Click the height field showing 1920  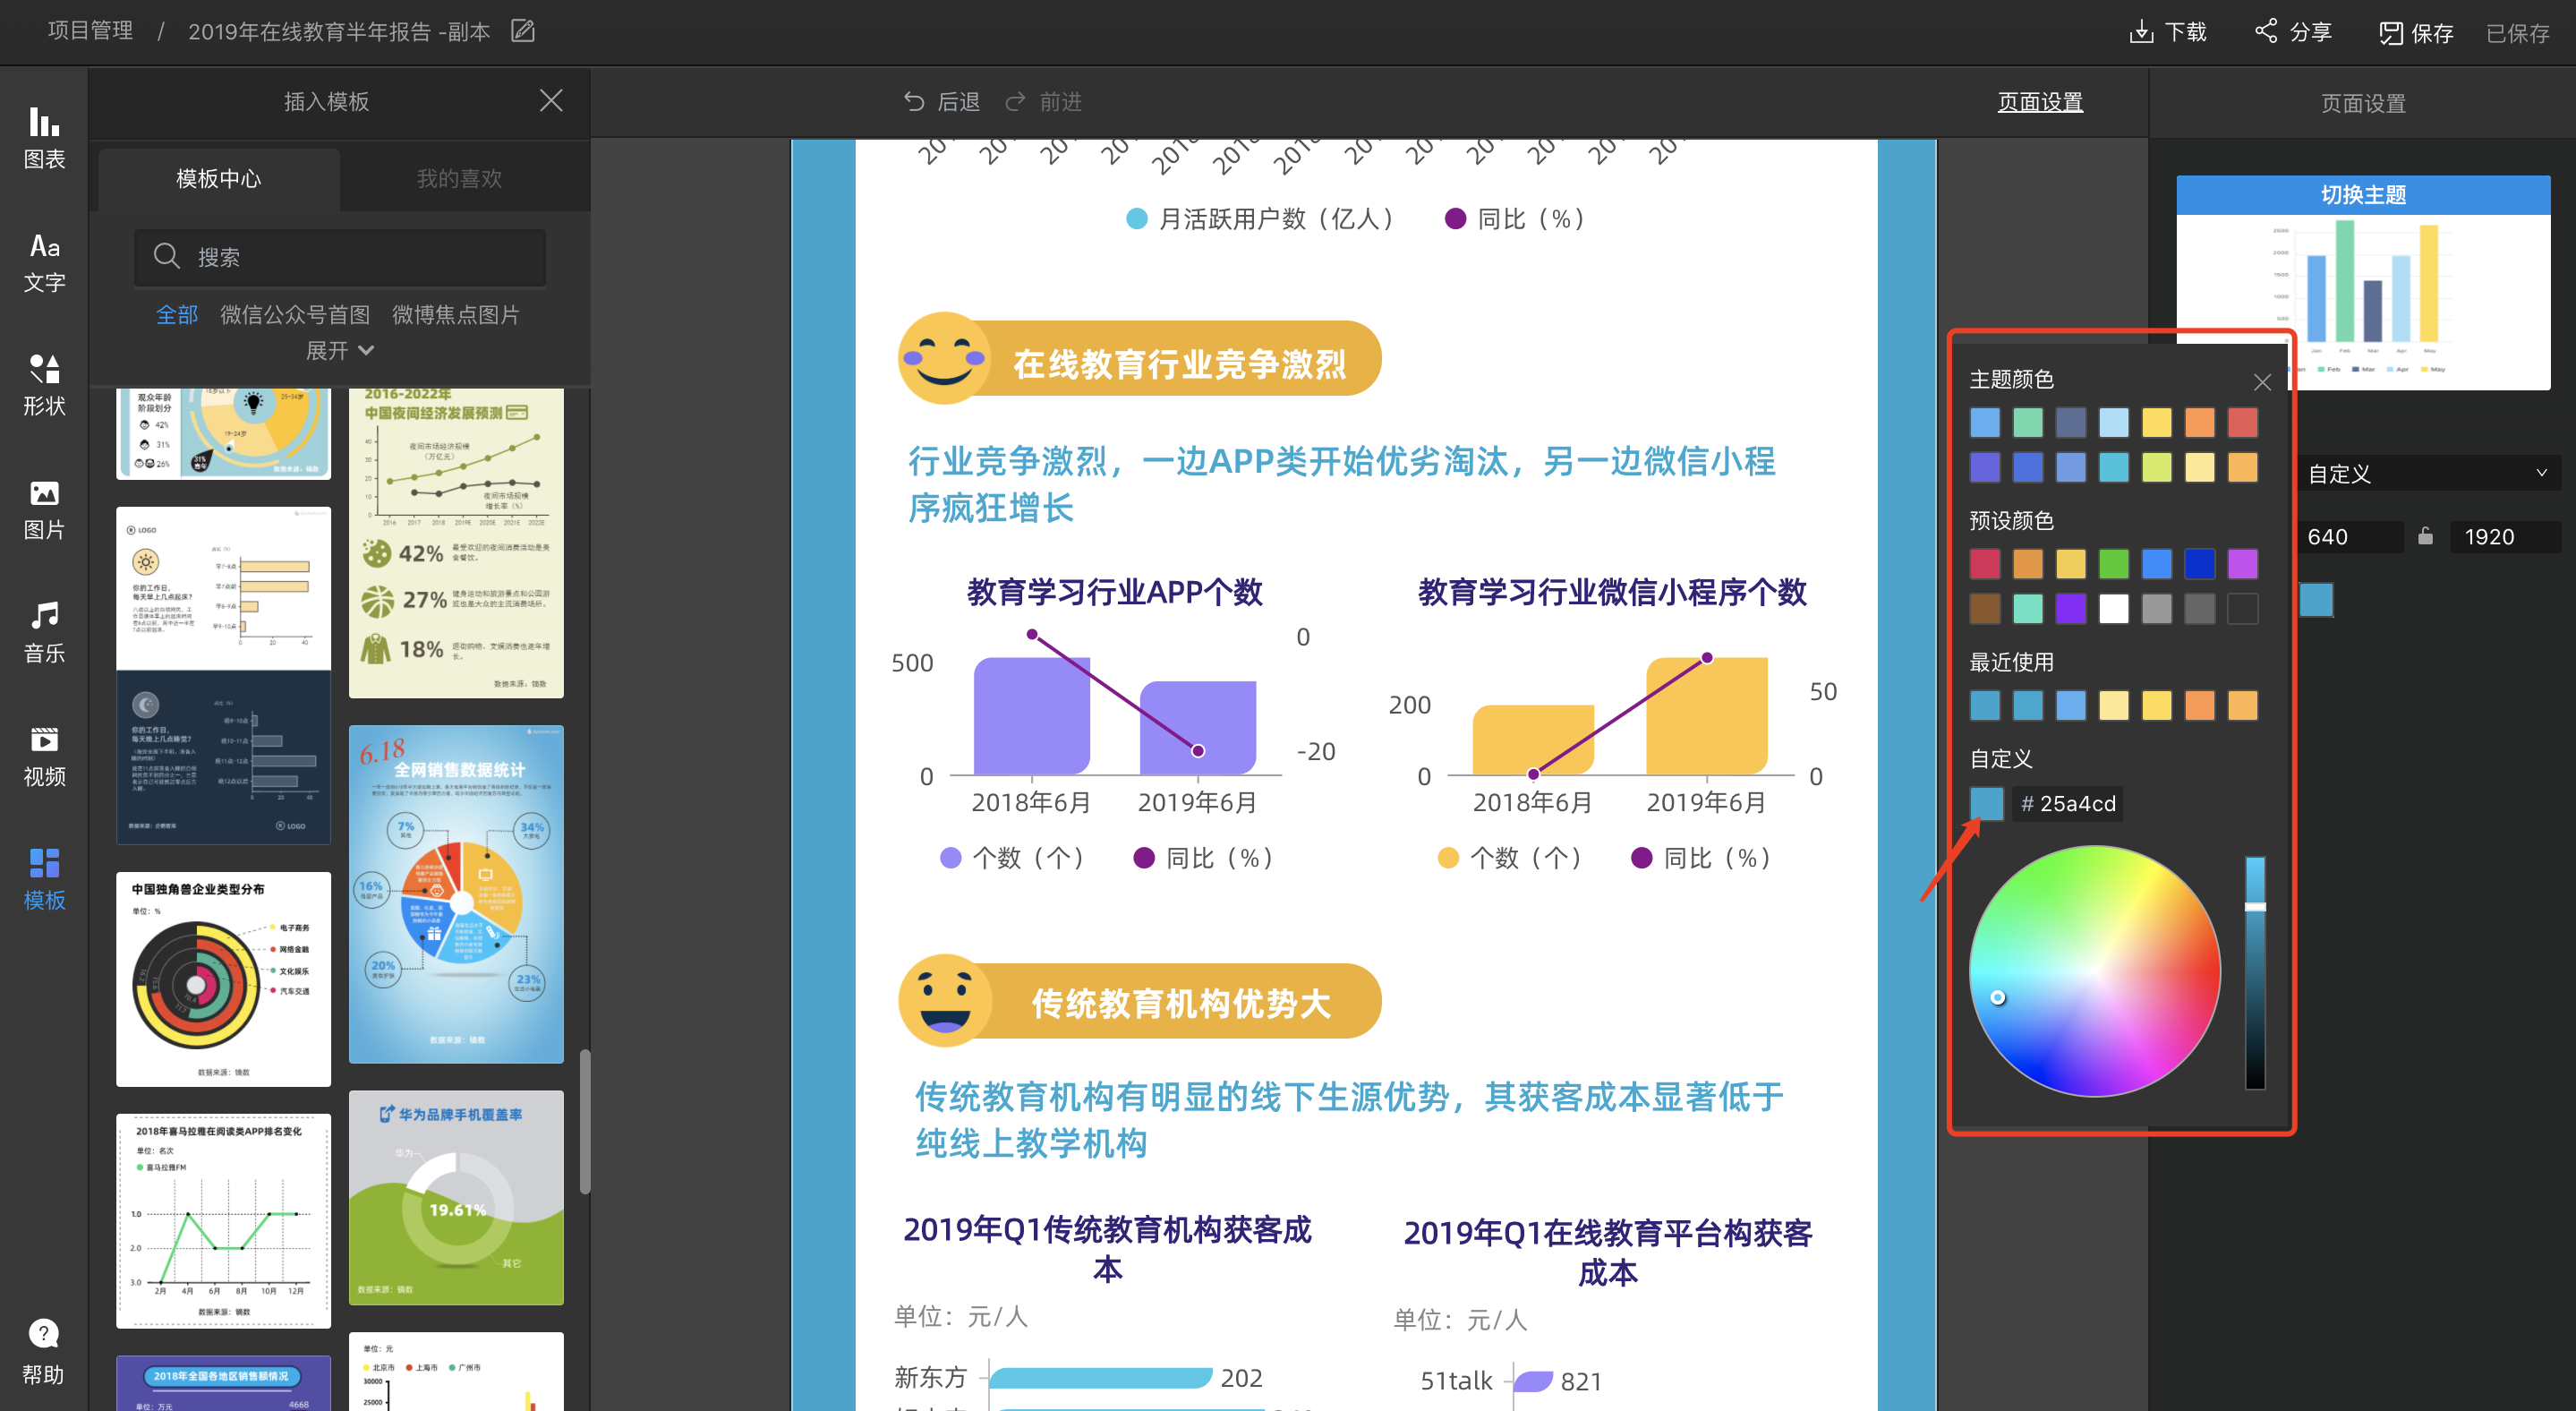pos(2505,536)
